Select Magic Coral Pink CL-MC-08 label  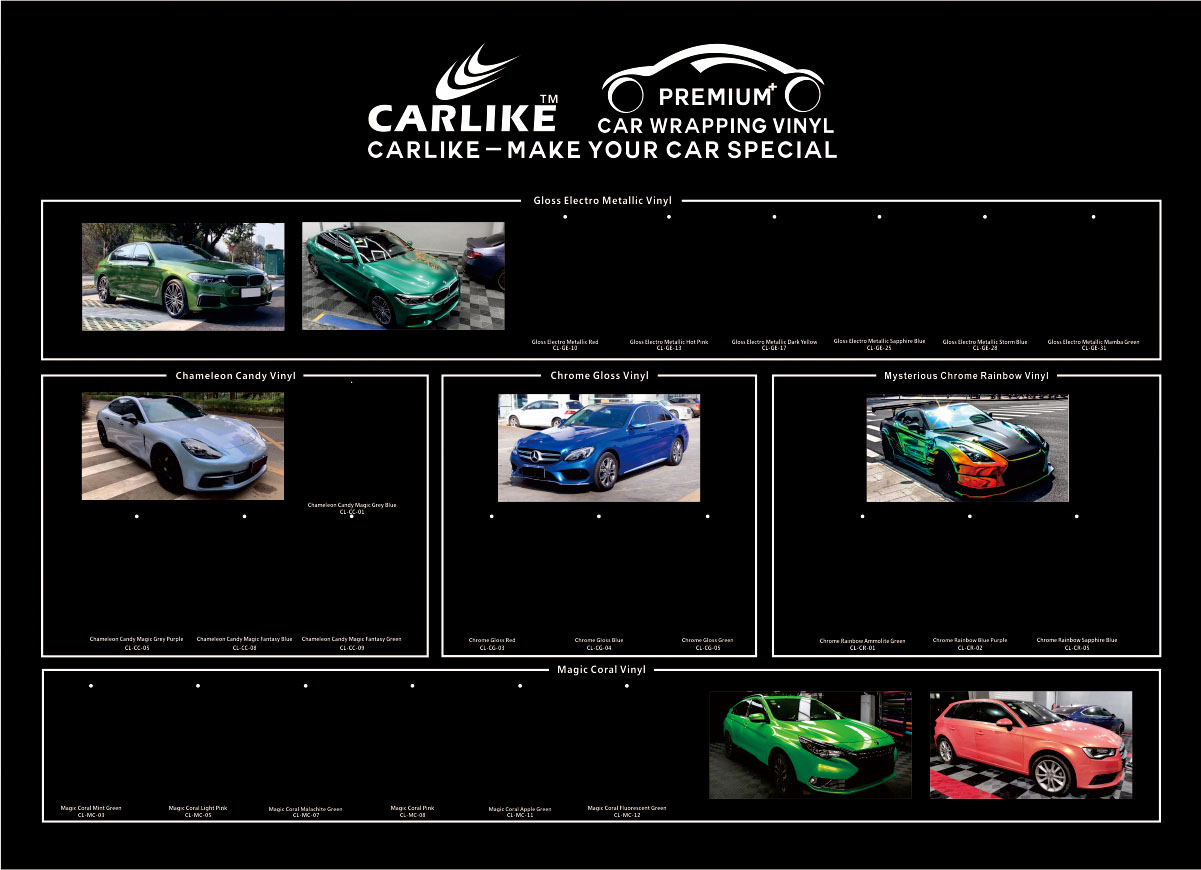(412, 811)
